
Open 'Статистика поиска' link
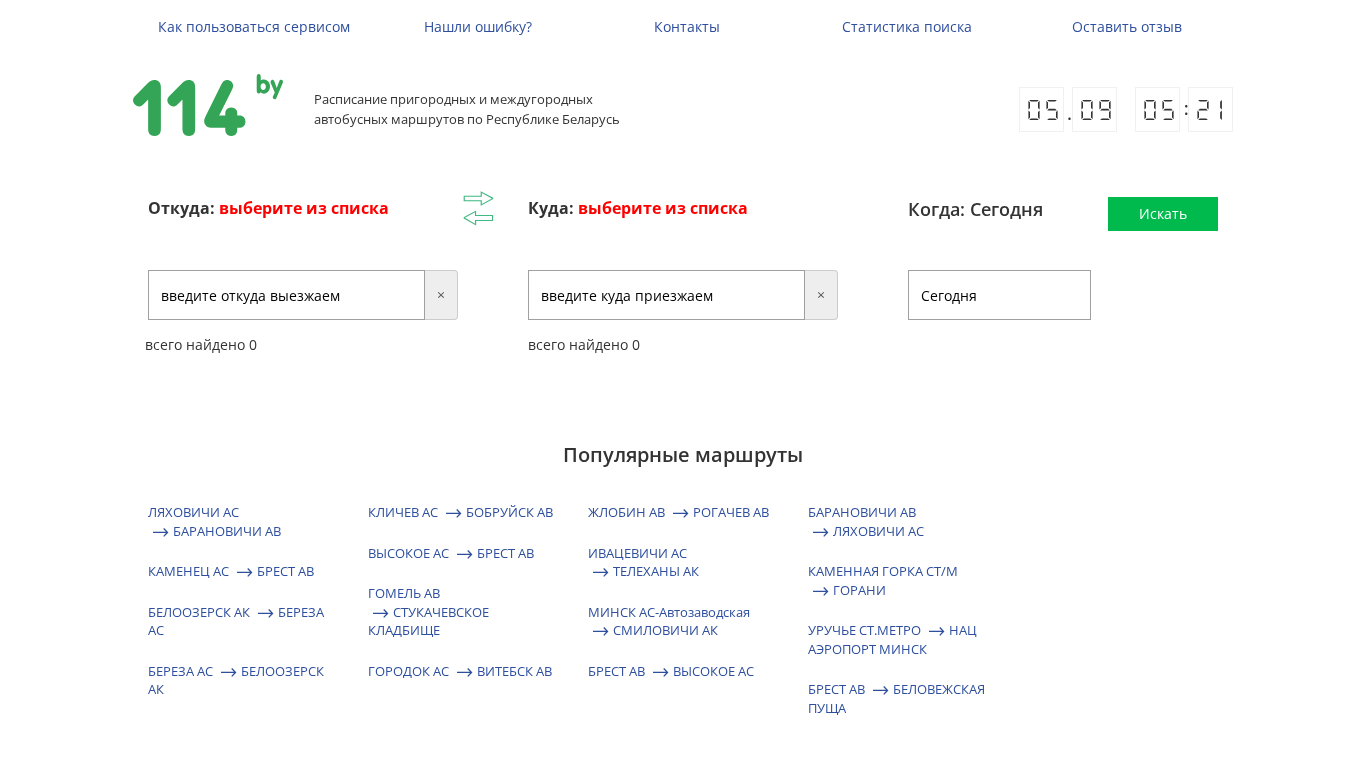[907, 27]
